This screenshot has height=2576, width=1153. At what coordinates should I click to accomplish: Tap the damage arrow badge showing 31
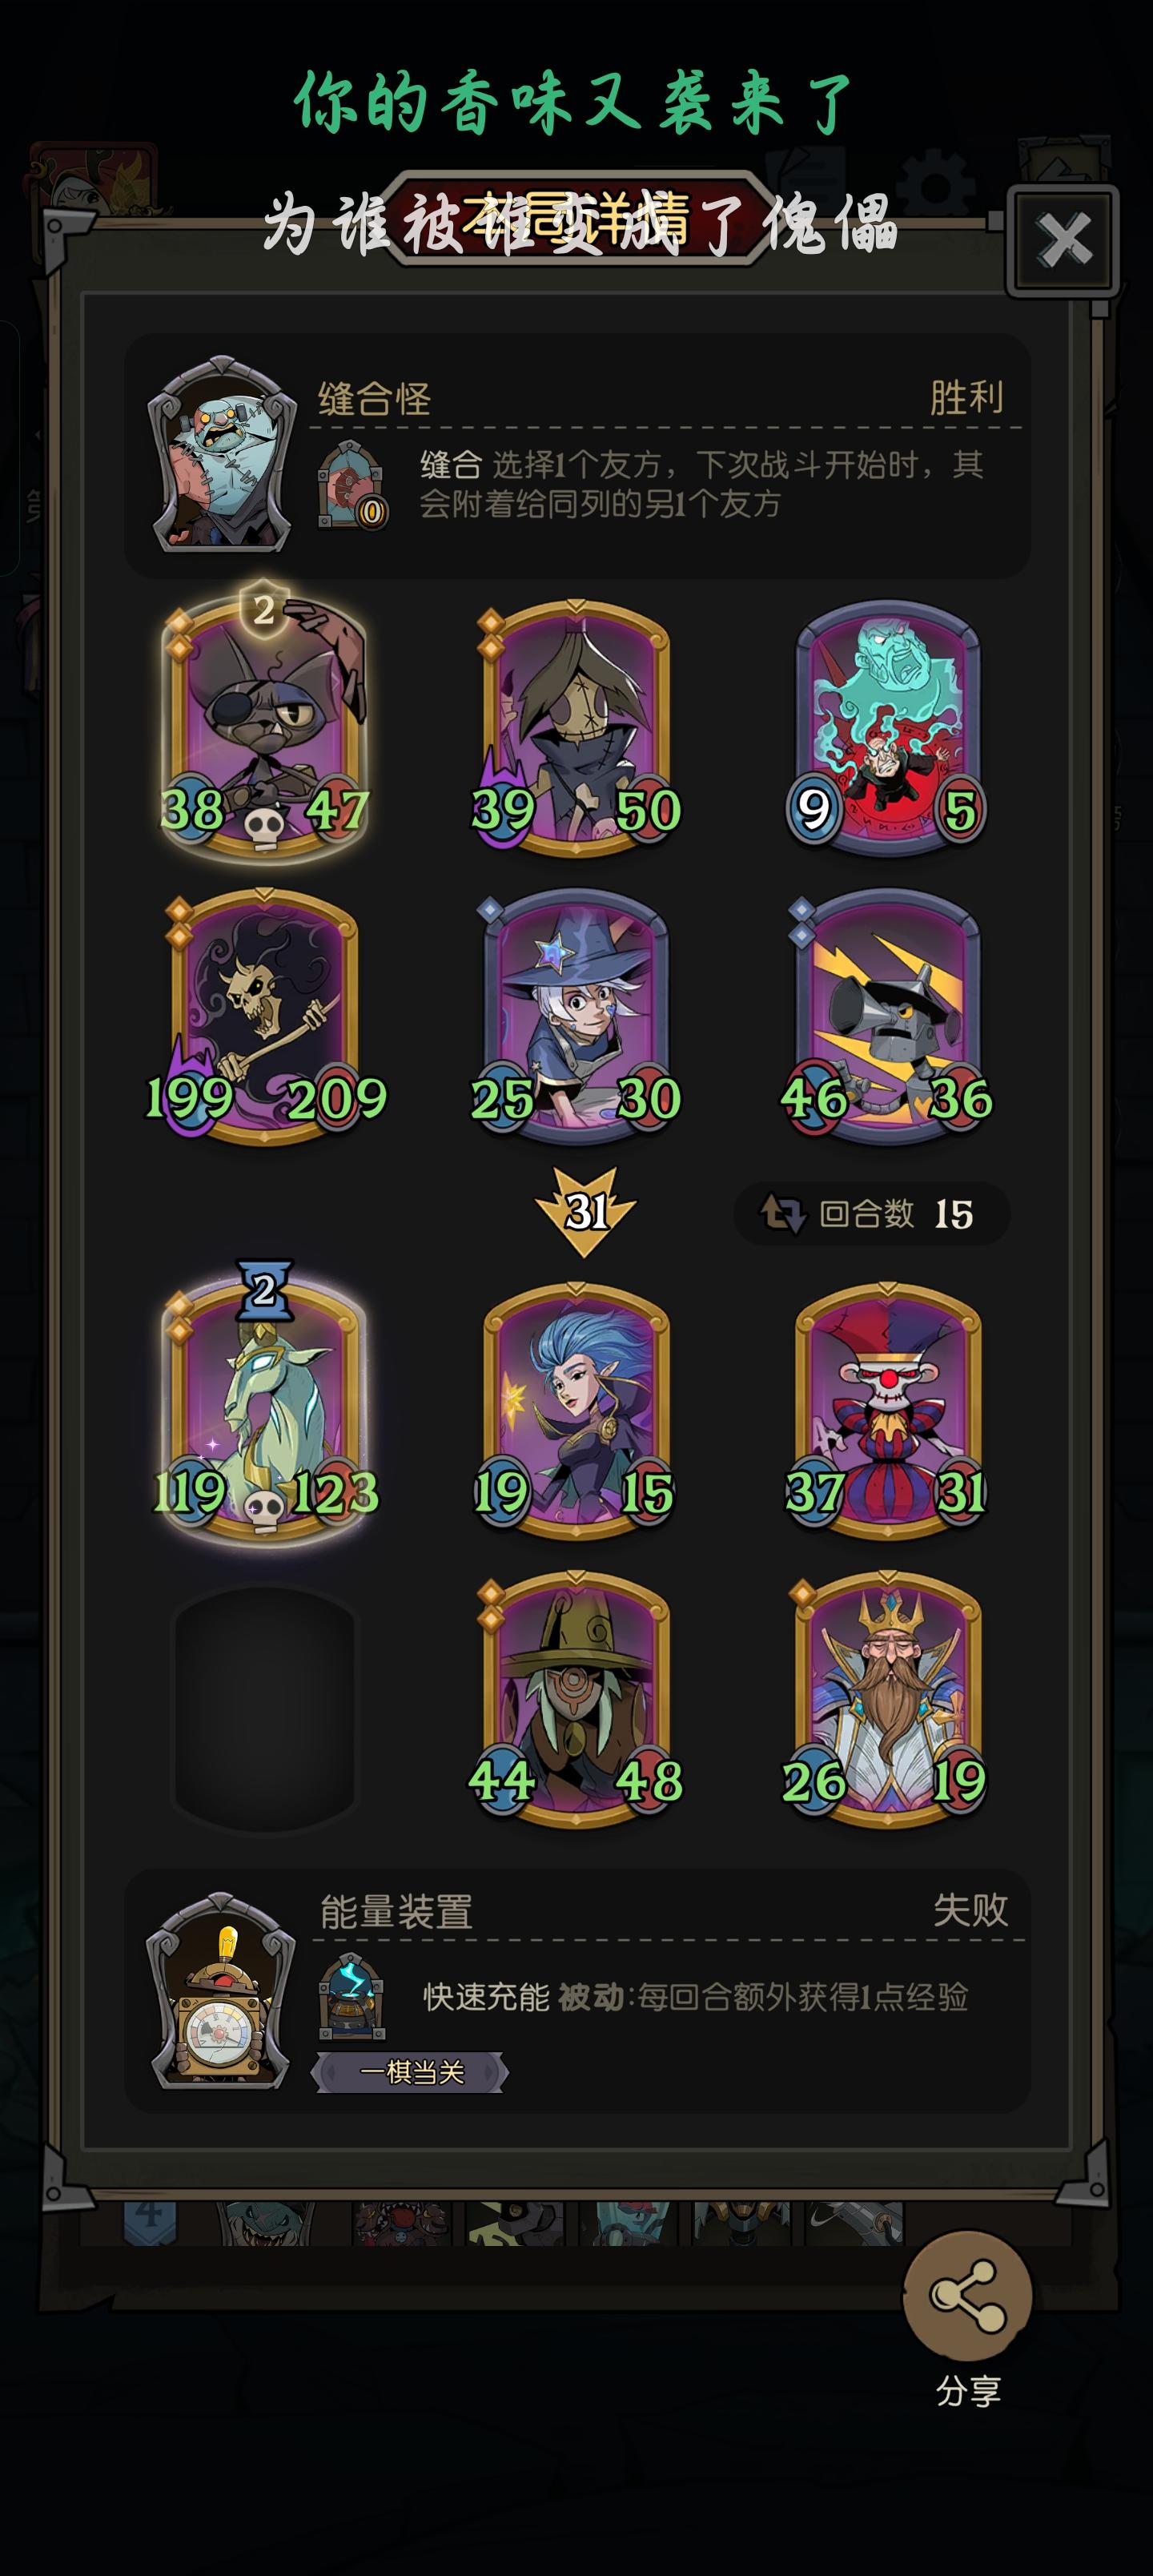pos(585,1211)
